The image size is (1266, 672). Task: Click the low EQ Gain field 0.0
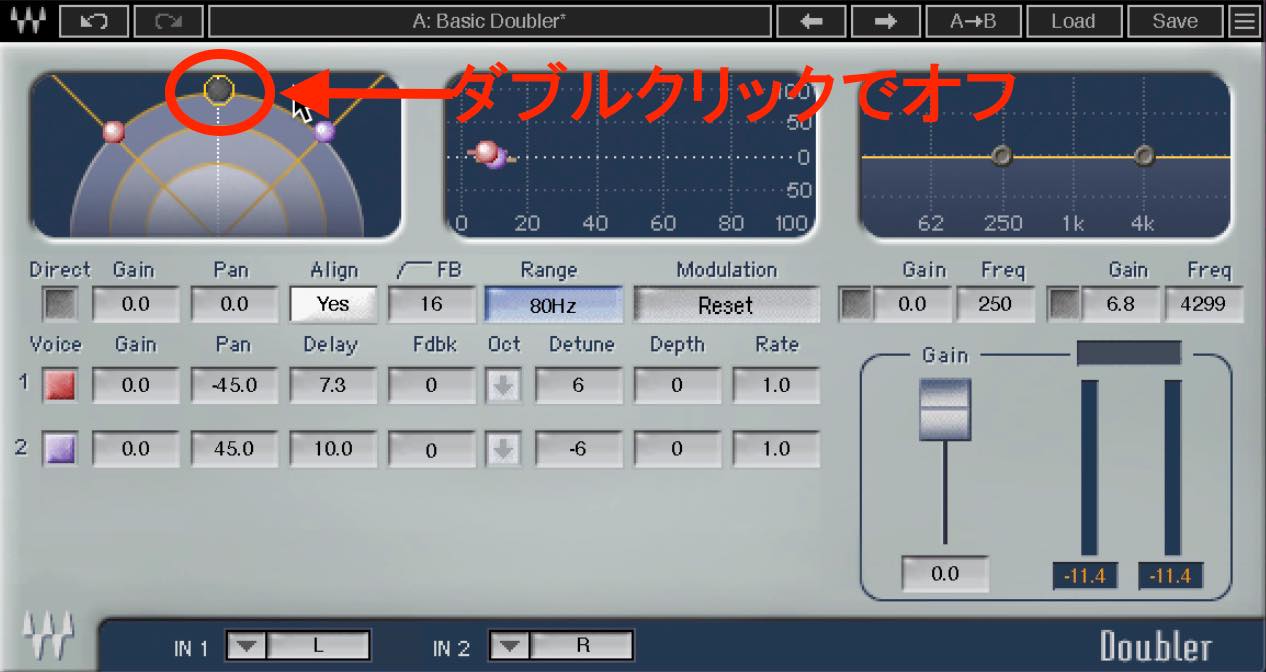(x=912, y=304)
